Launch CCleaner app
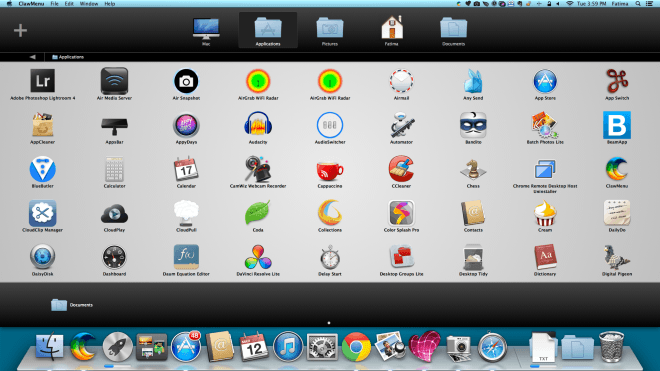 401,169
